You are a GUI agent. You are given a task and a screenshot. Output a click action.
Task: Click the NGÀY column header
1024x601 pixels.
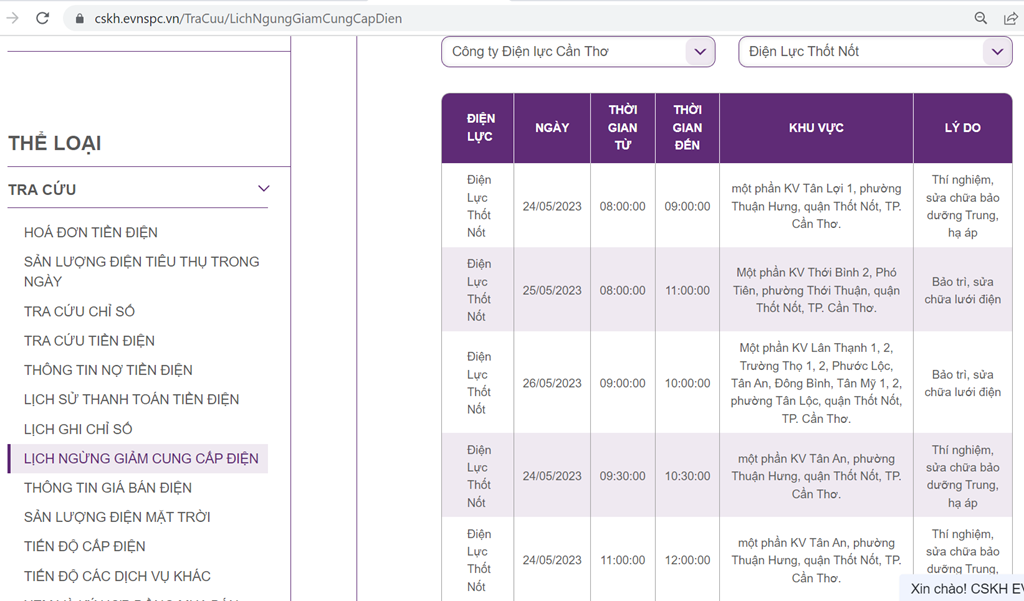click(x=552, y=127)
